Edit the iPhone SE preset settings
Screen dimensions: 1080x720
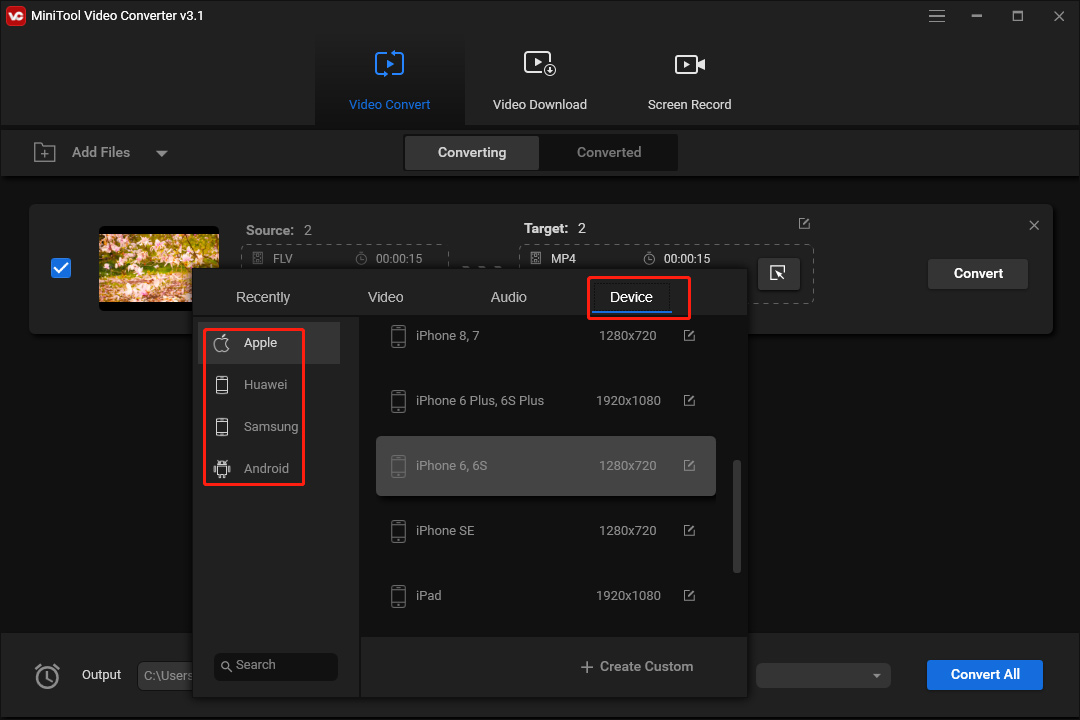689,531
